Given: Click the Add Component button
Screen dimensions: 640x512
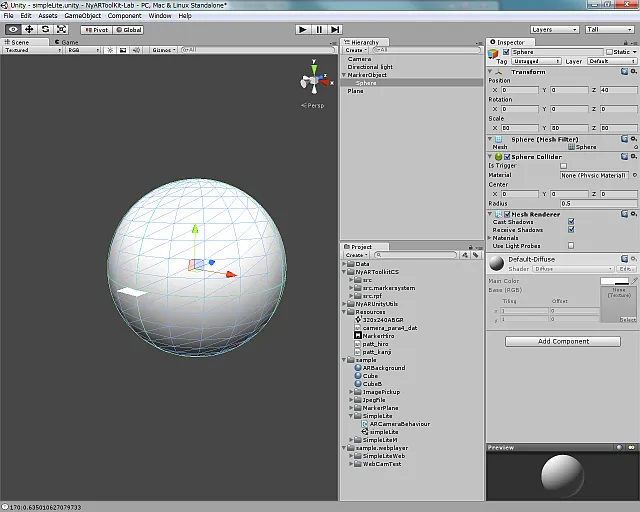Looking at the screenshot, I should [563, 341].
